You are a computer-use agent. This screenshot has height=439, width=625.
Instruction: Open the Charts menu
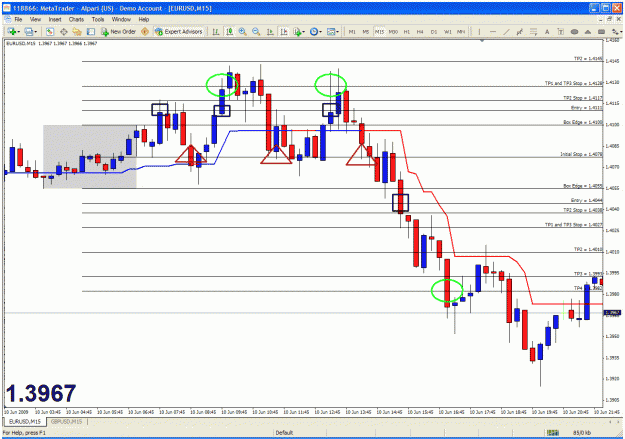point(76,19)
